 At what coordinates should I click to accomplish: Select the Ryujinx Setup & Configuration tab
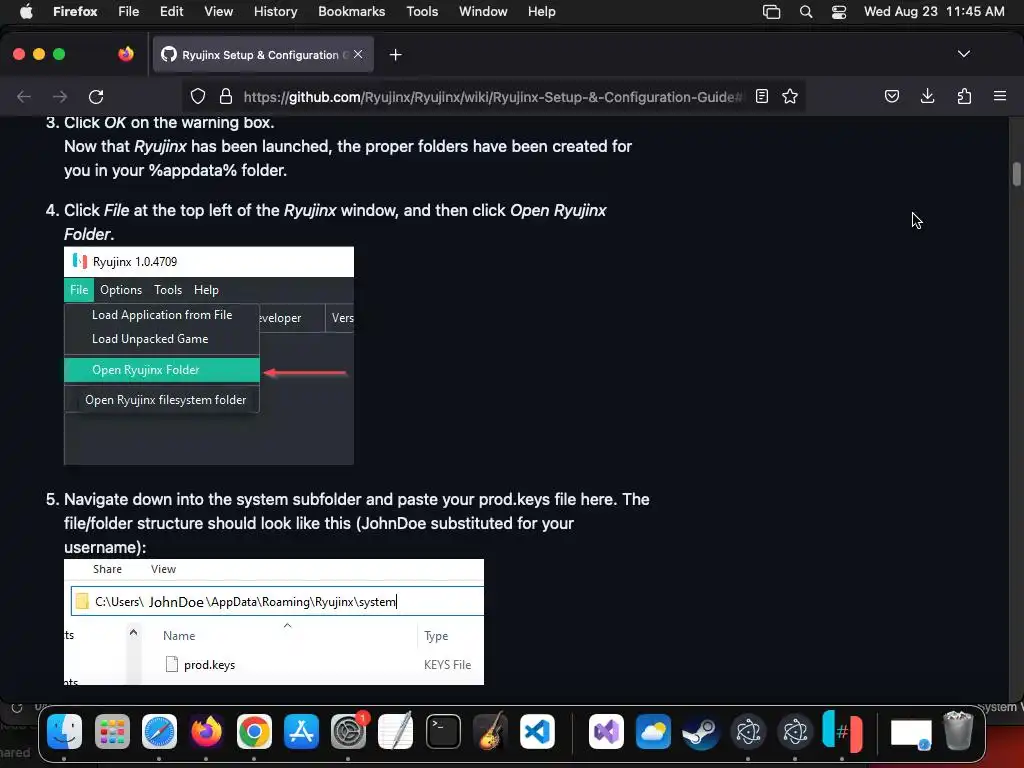pyautogui.click(x=263, y=55)
